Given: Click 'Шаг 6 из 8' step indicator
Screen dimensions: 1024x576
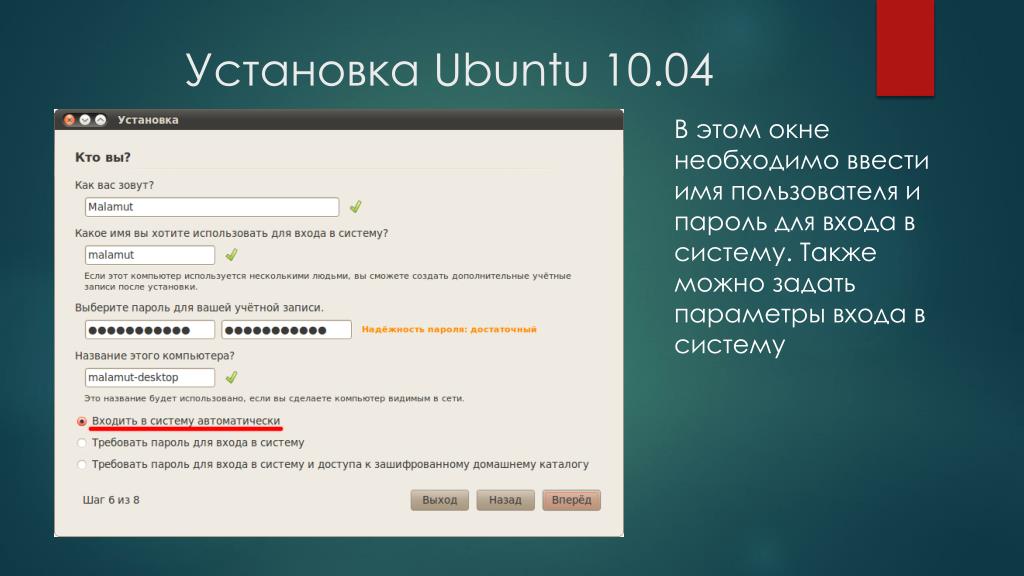Looking at the screenshot, I should [x=111, y=500].
